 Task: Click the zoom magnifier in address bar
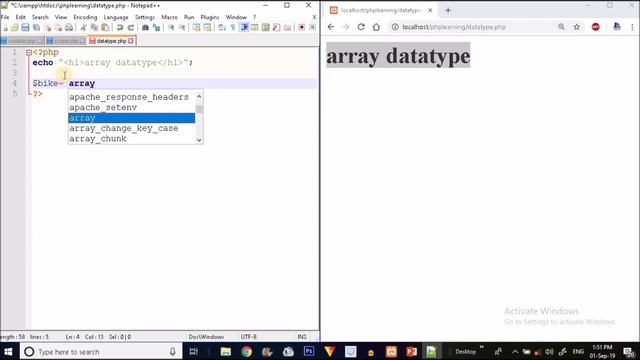tap(562, 27)
